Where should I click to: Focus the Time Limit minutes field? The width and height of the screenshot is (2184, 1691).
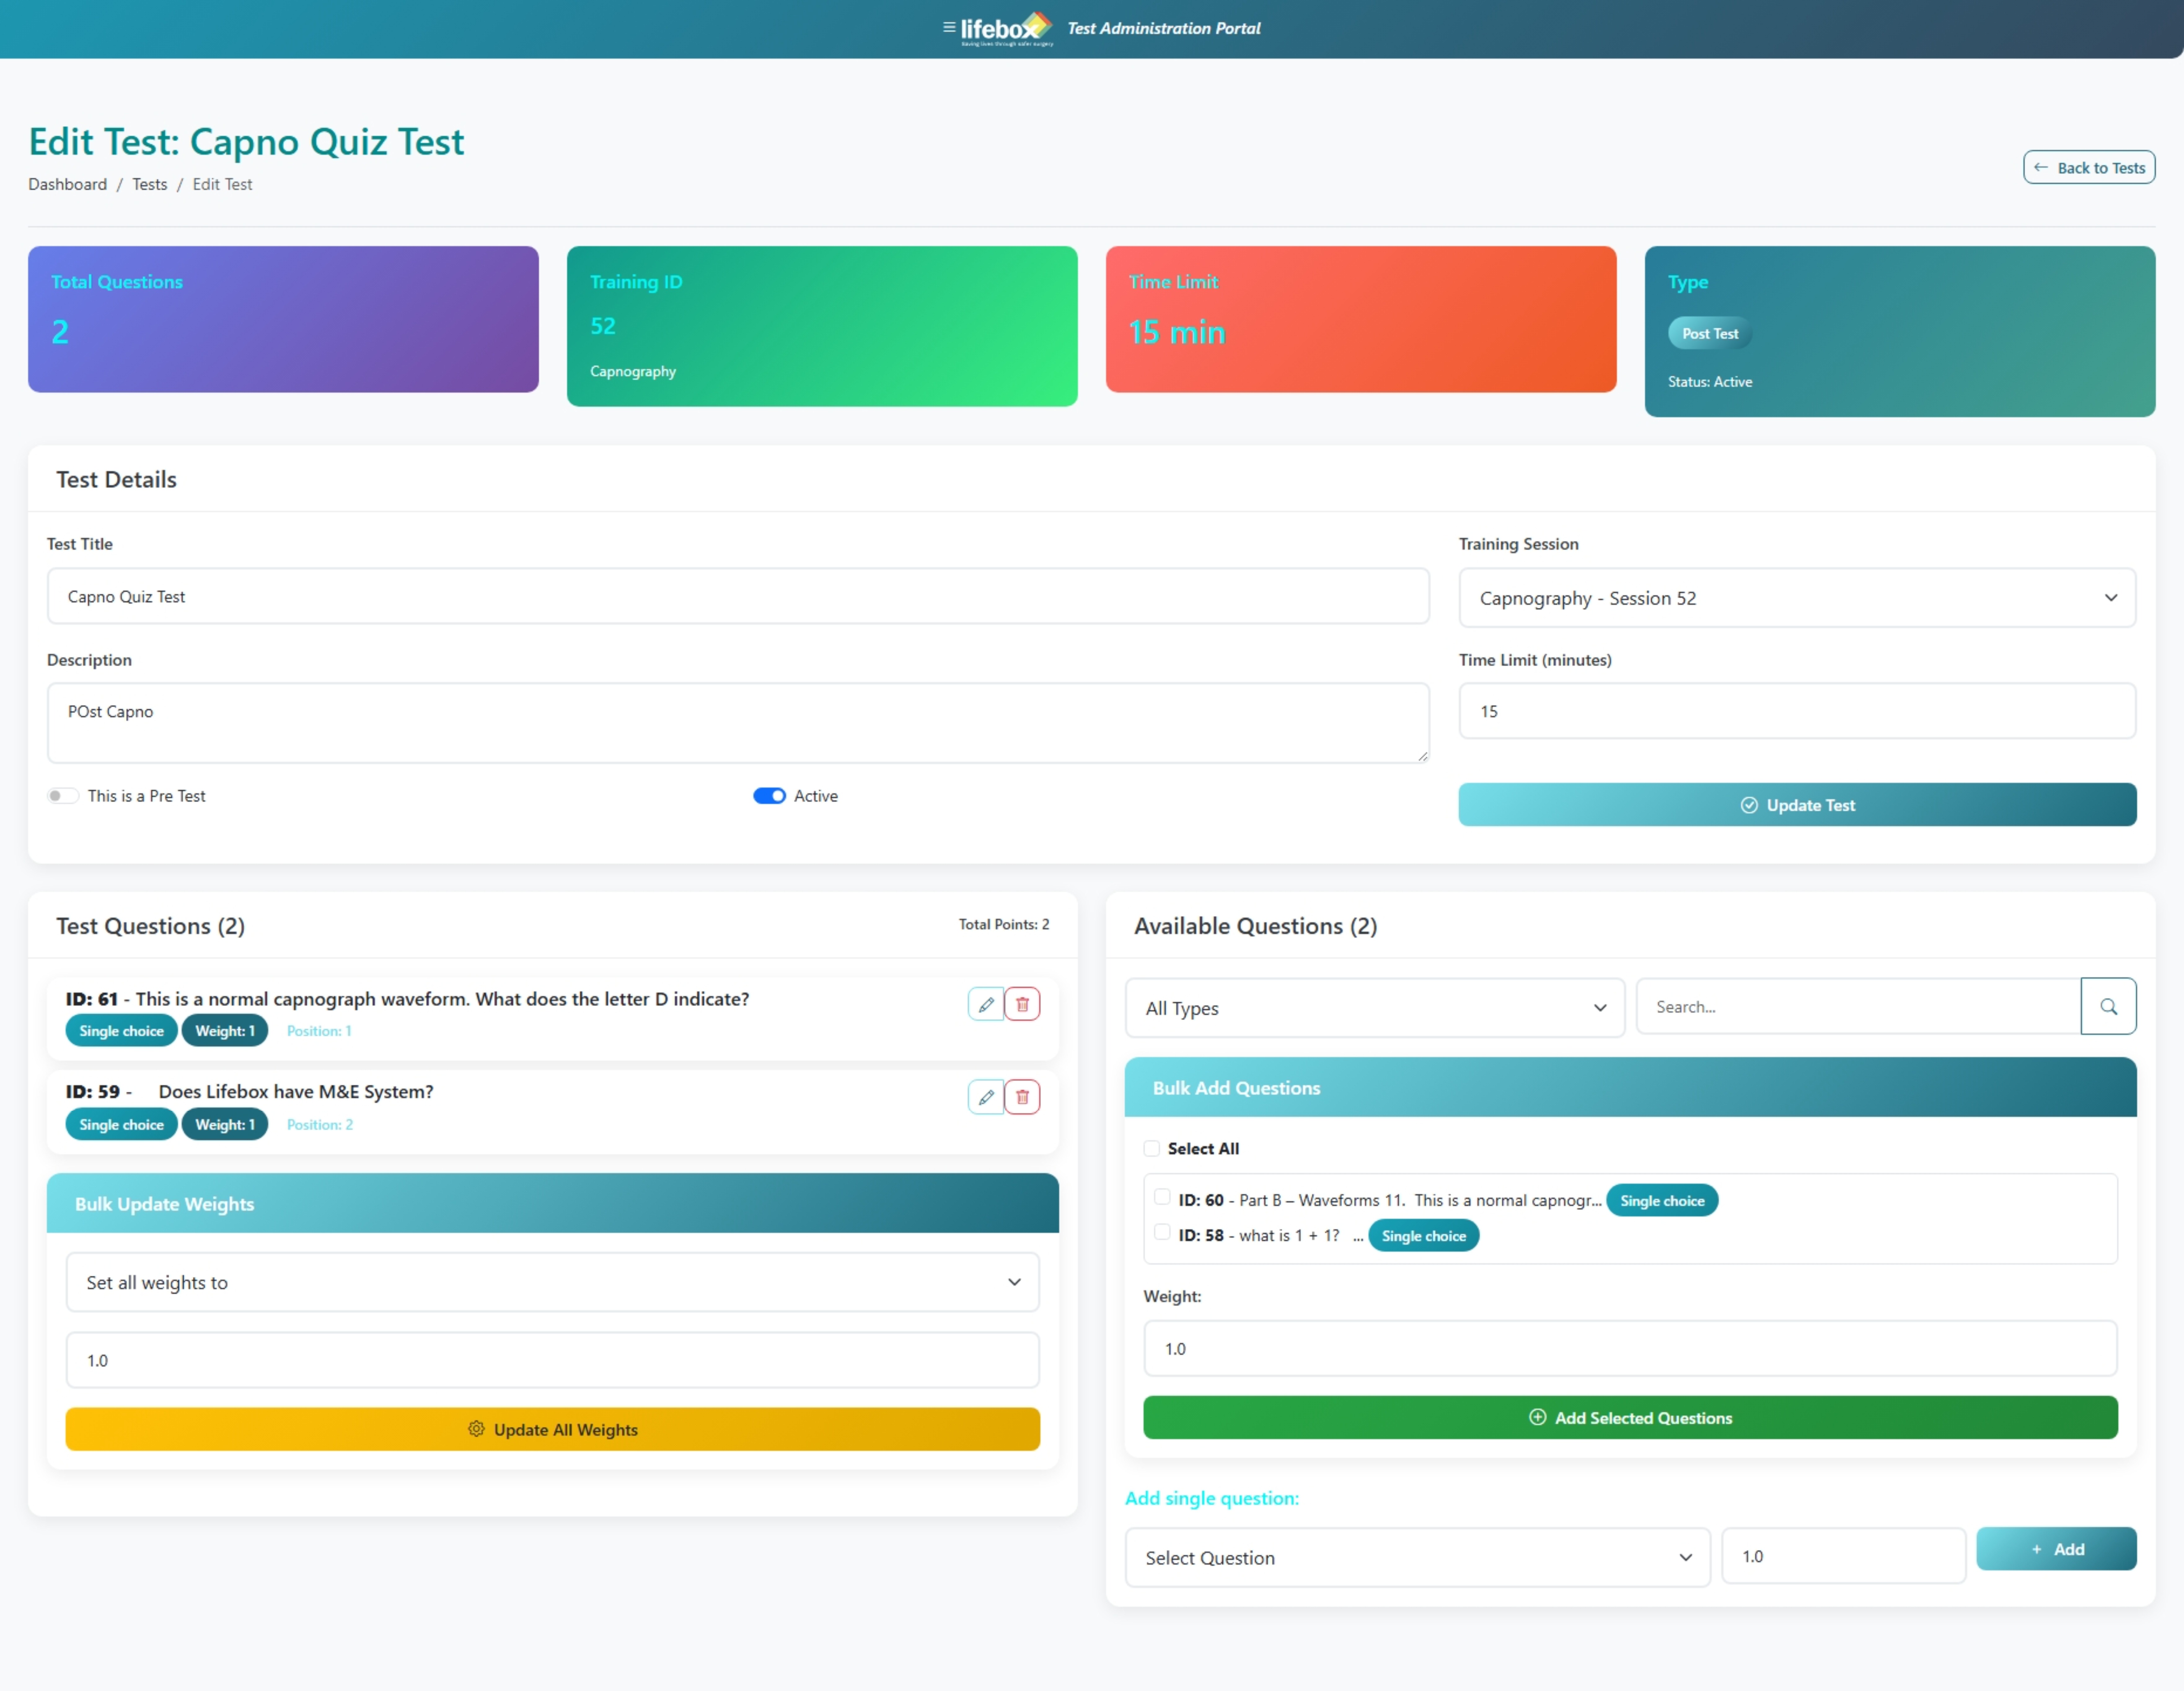coord(1797,711)
